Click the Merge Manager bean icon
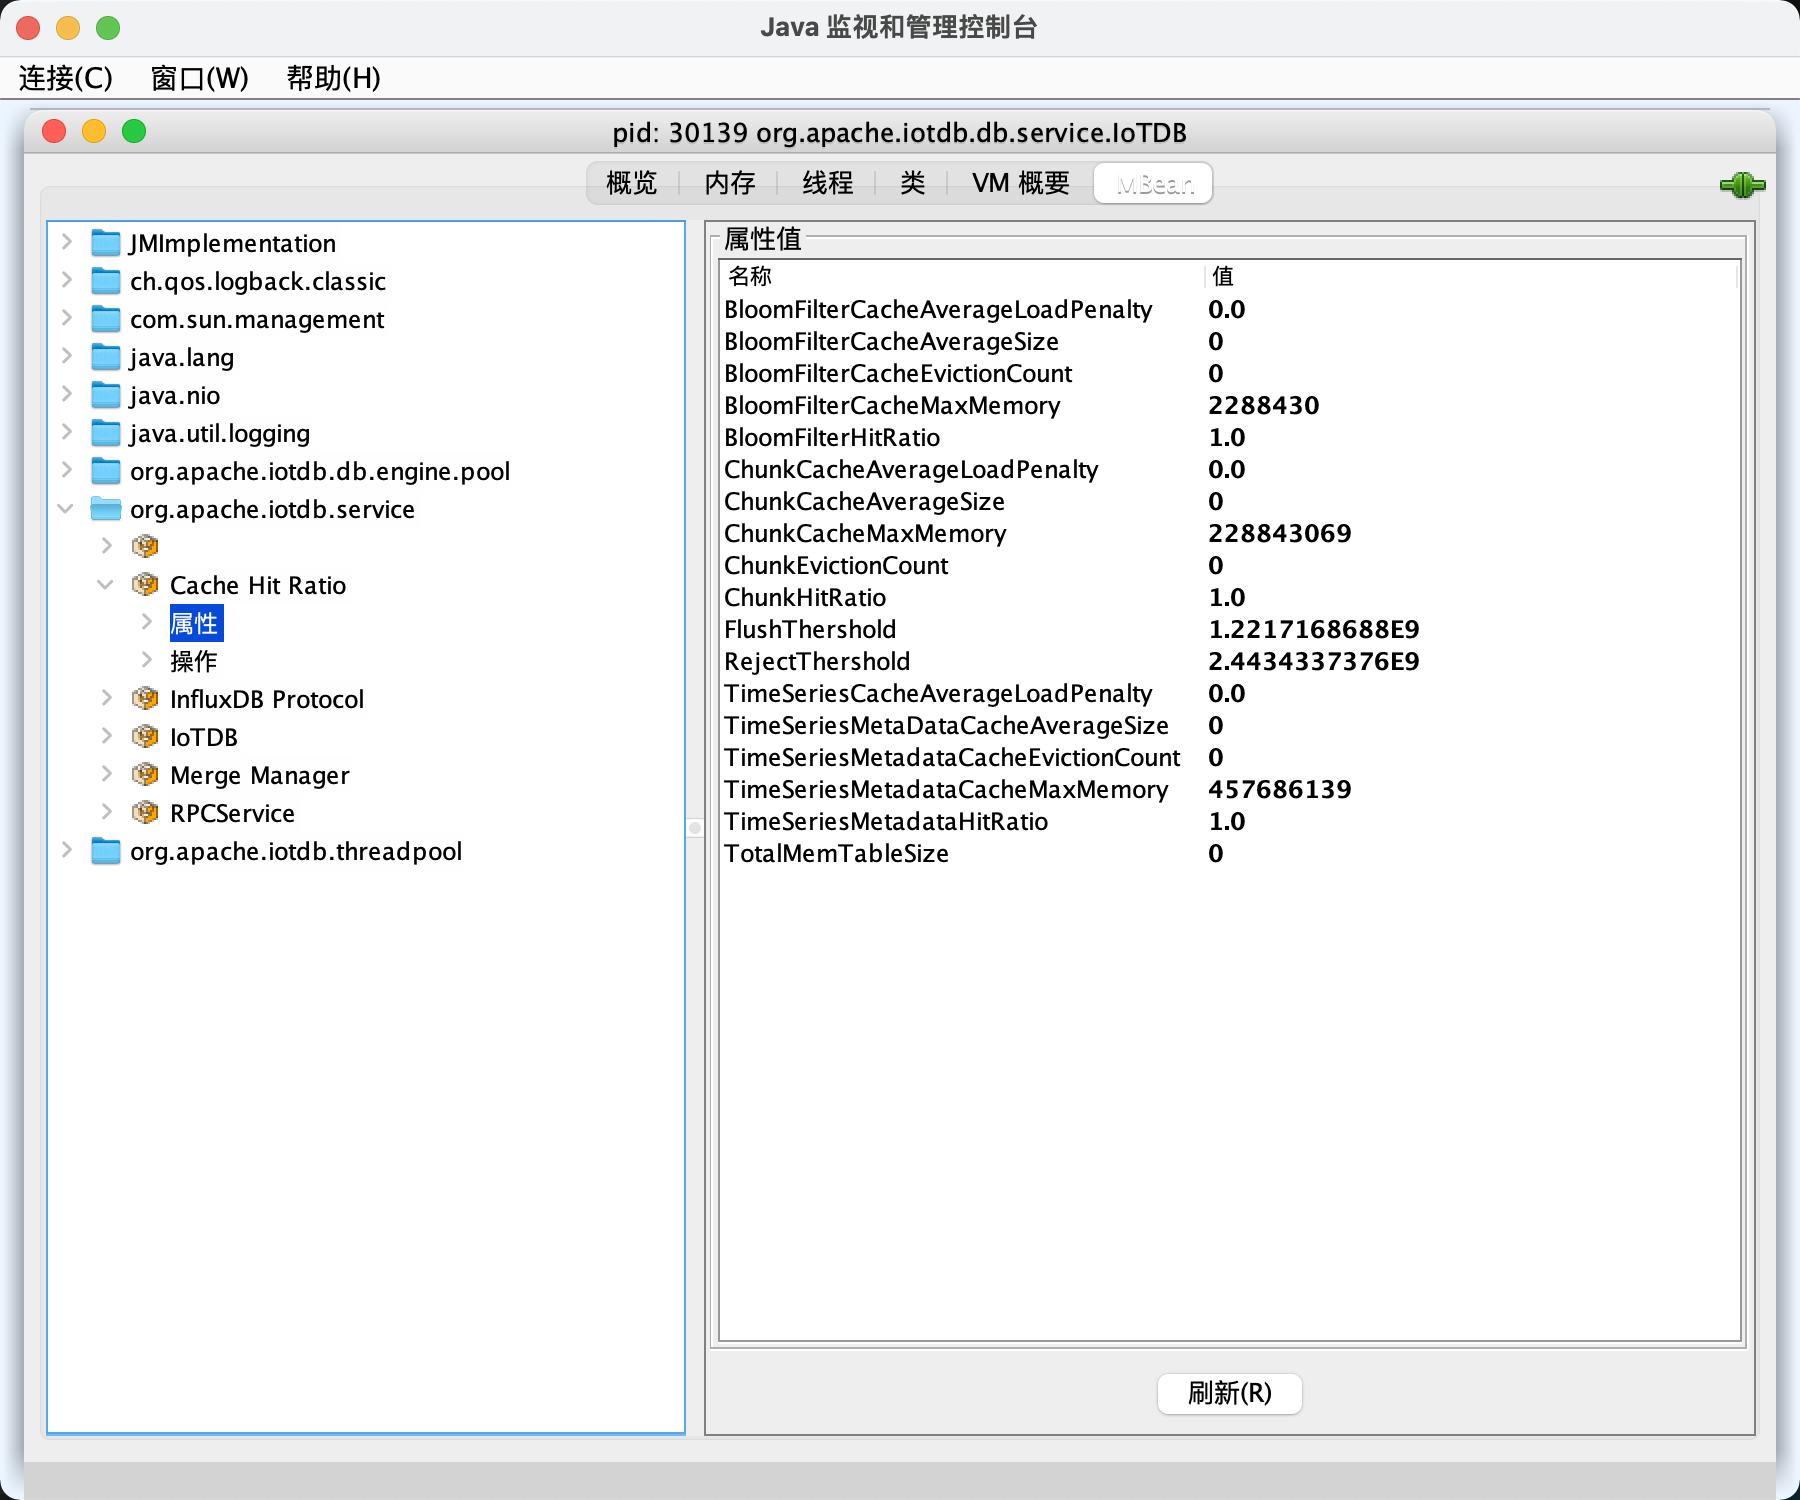Image resolution: width=1800 pixels, height=1500 pixels. (145, 775)
